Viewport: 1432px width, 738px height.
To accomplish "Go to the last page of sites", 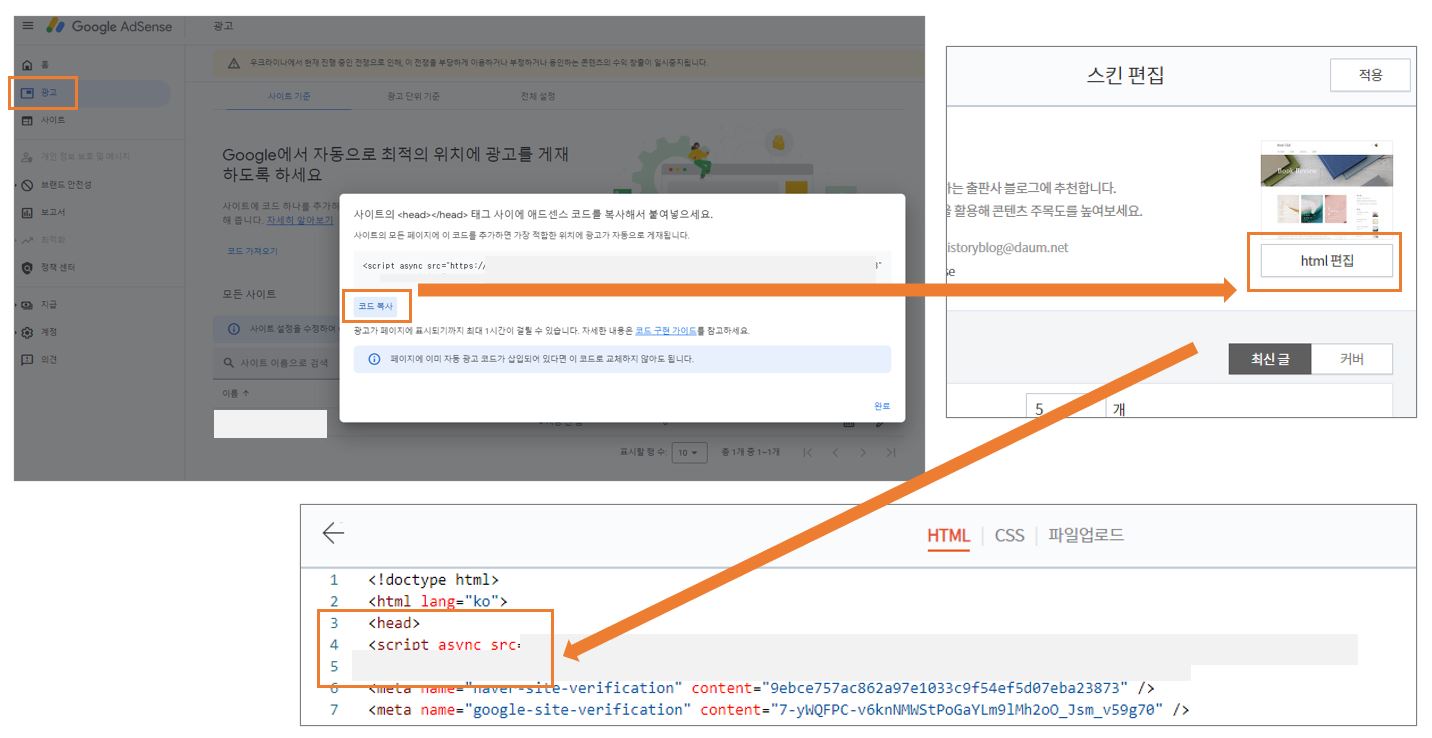I will [891, 453].
